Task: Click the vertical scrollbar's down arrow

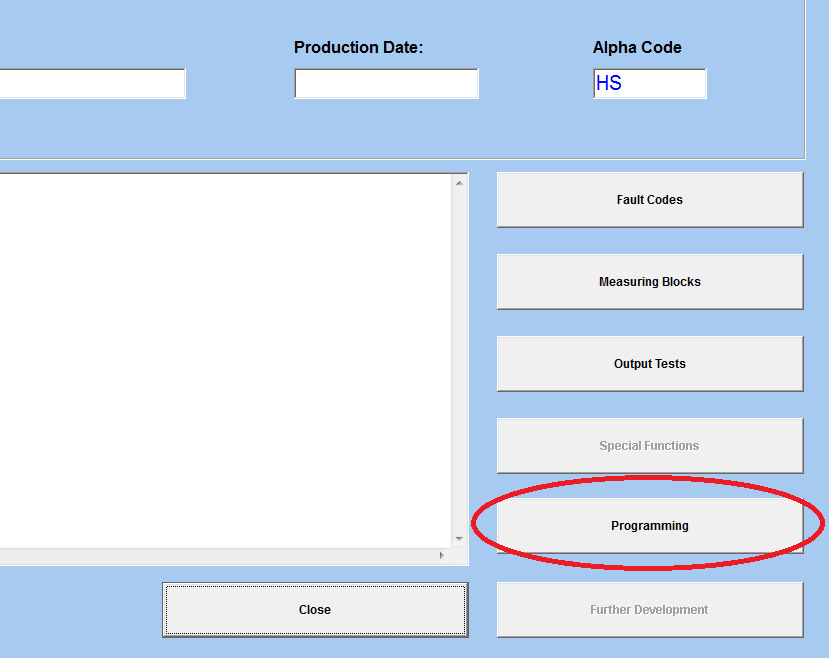Action: coord(460,540)
